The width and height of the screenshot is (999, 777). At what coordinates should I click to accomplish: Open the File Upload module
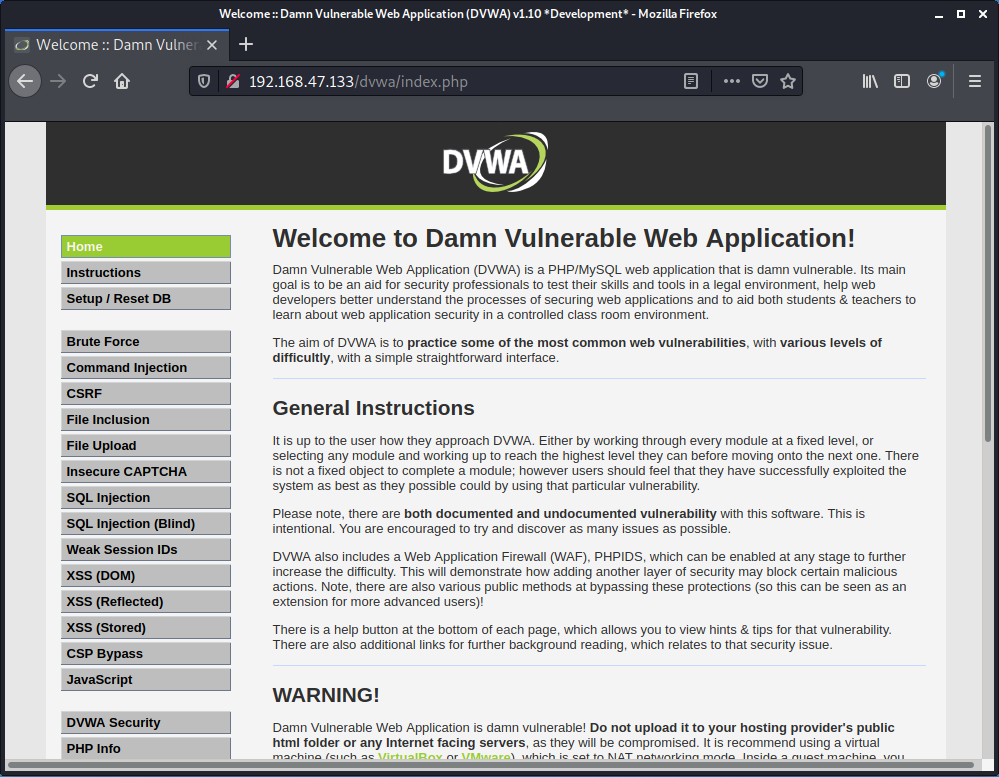coord(146,446)
